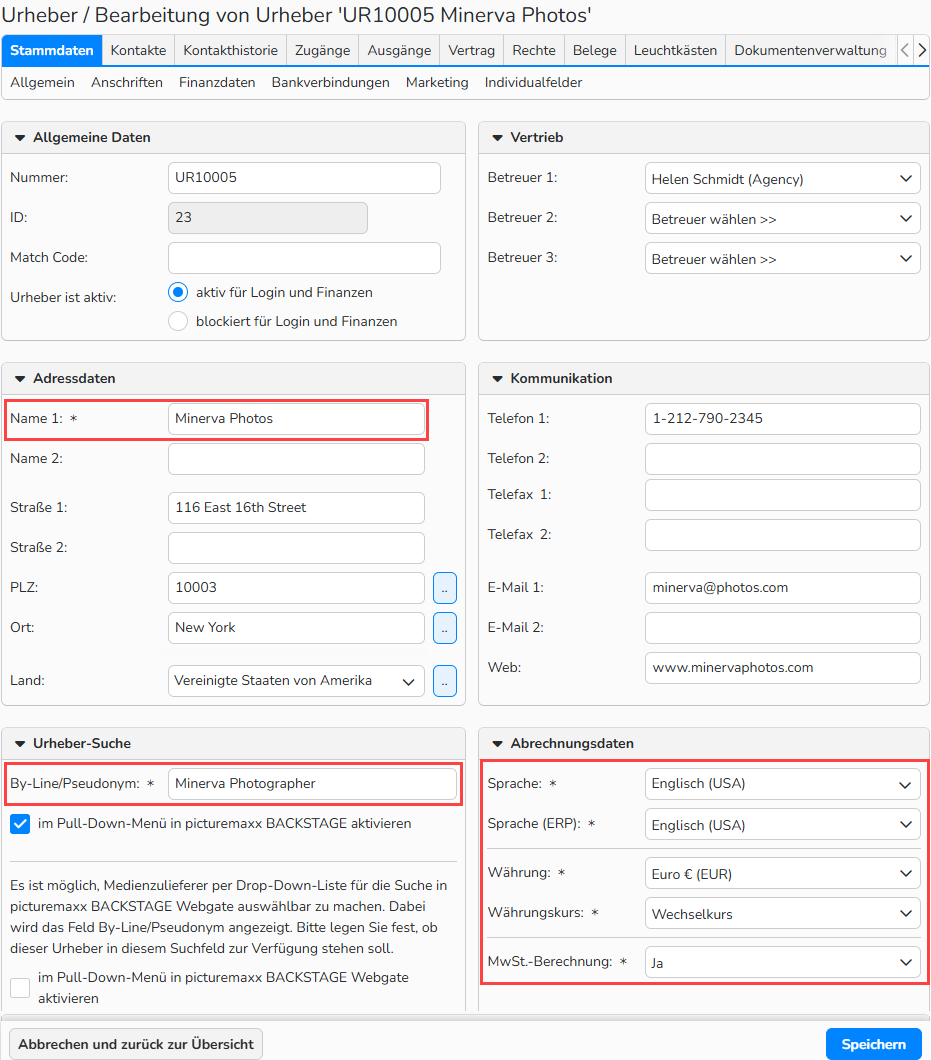Collapse the Abrechnungsdaten section
931x1060 pixels.
coord(498,744)
